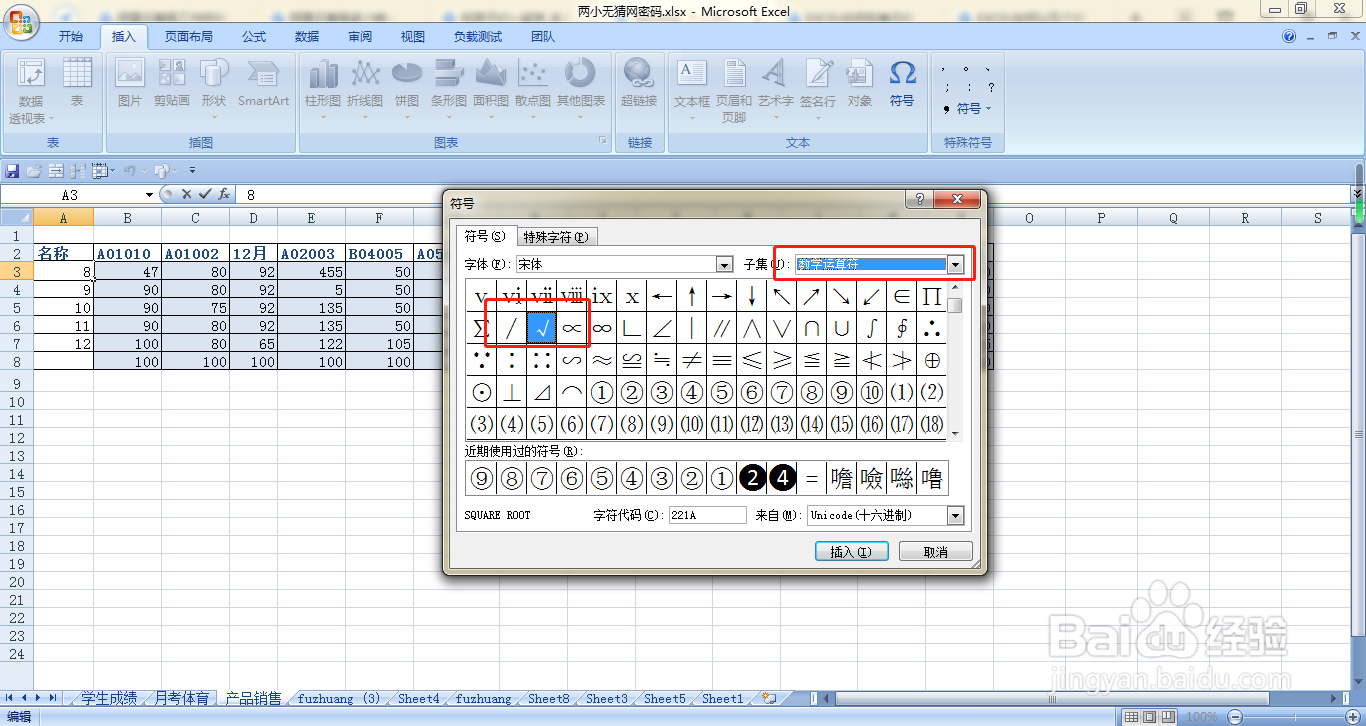The width and height of the screenshot is (1366, 726).
Task: Insert a 图片 picture from ribbon
Action: [x=130, y=84]
